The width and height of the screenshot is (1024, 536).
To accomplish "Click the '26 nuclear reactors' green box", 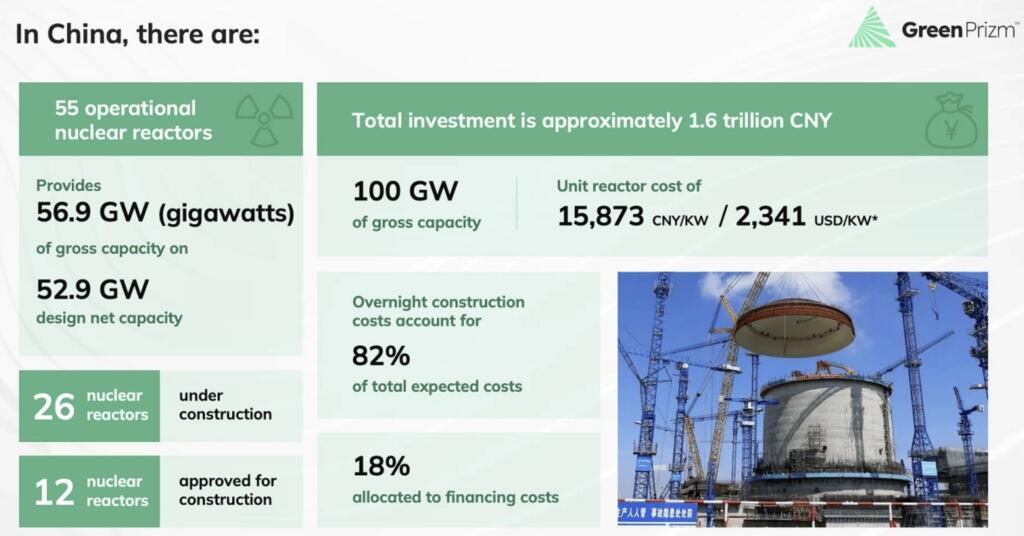I will (89, 406).
